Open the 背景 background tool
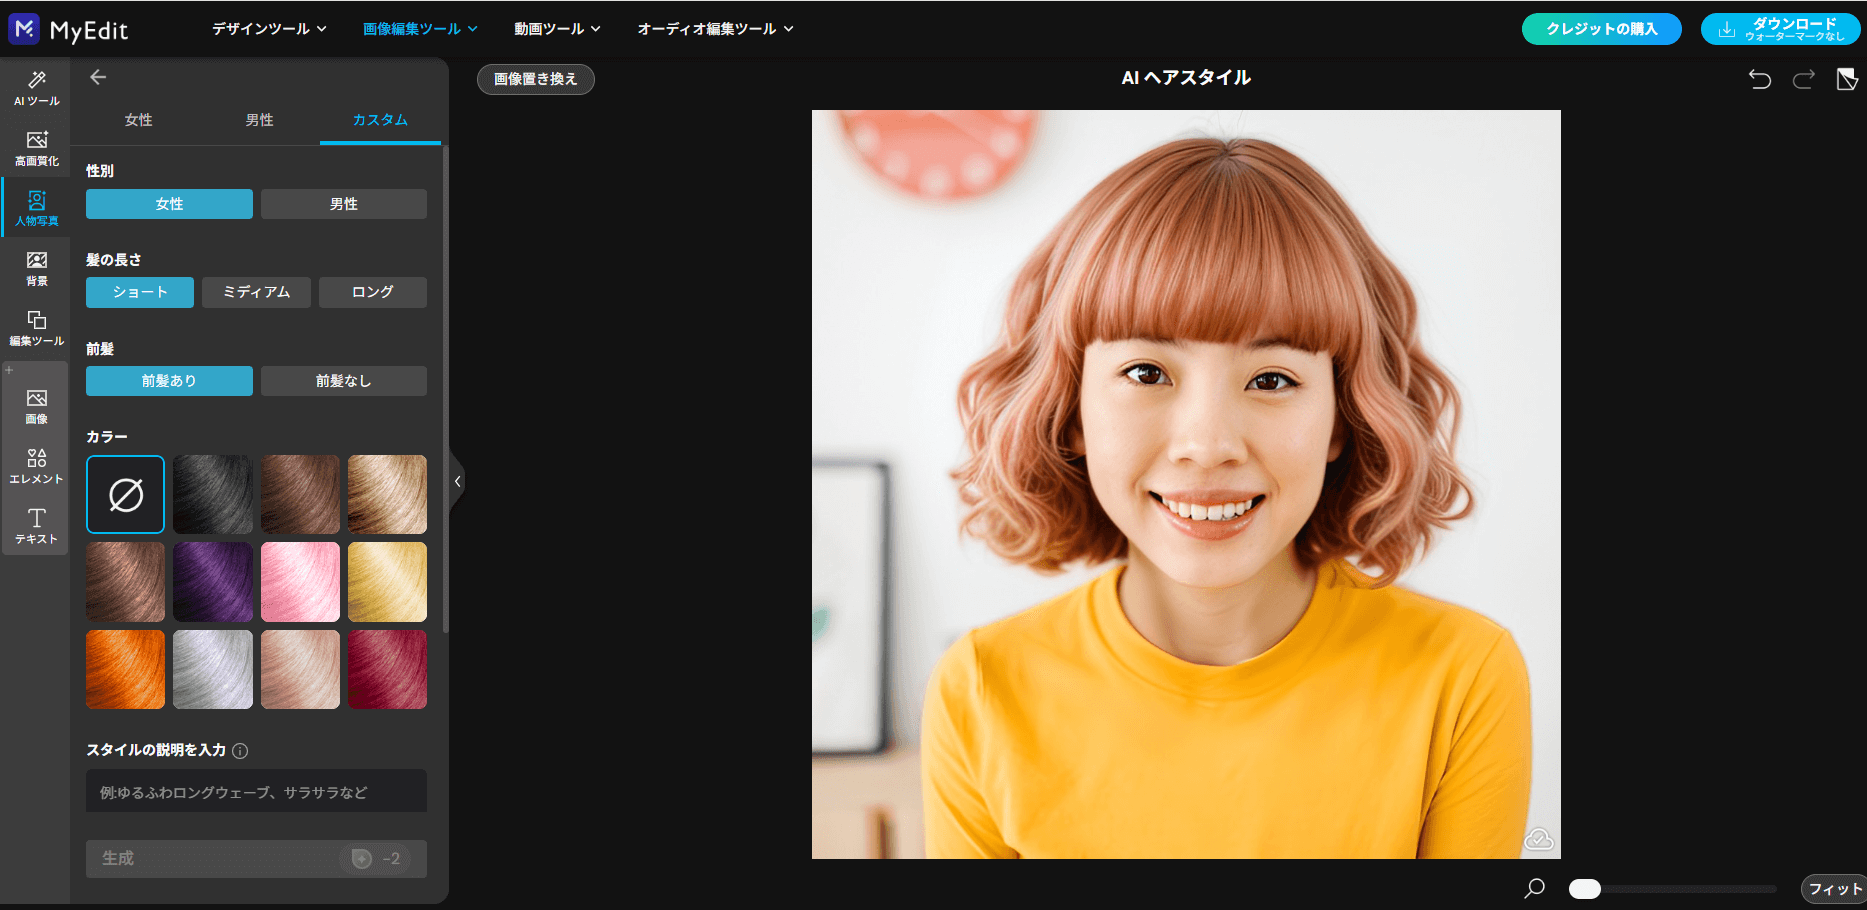This screenshot has width=1867, height=910. 37,268
